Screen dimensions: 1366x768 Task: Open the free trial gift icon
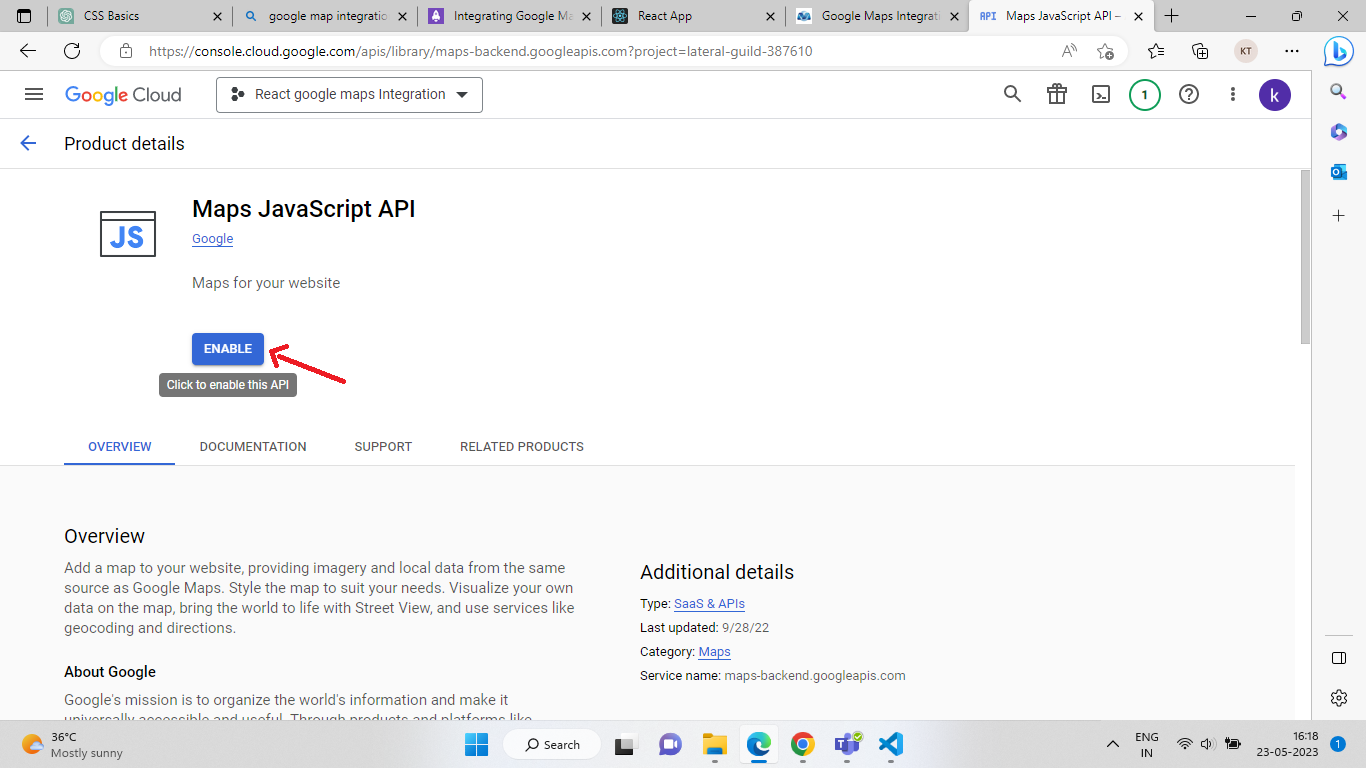(1056, 94)
